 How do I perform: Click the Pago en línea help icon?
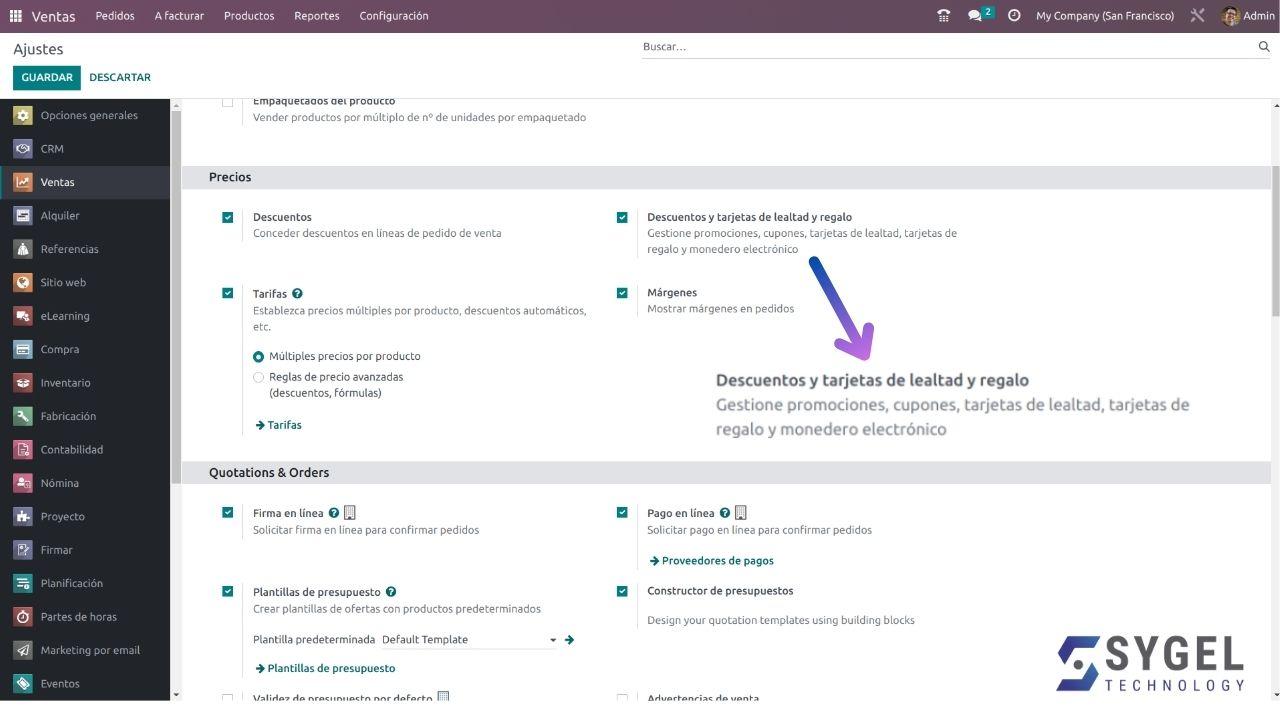(x=725, y=513)
